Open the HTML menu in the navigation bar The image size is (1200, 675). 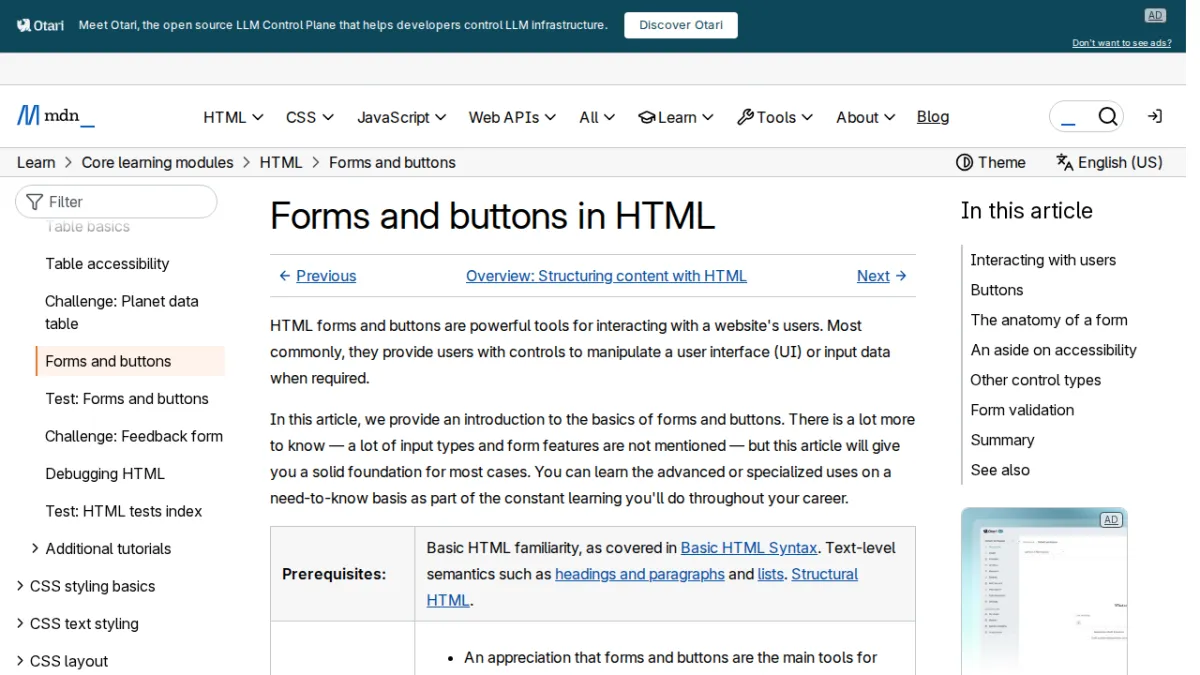233,117
